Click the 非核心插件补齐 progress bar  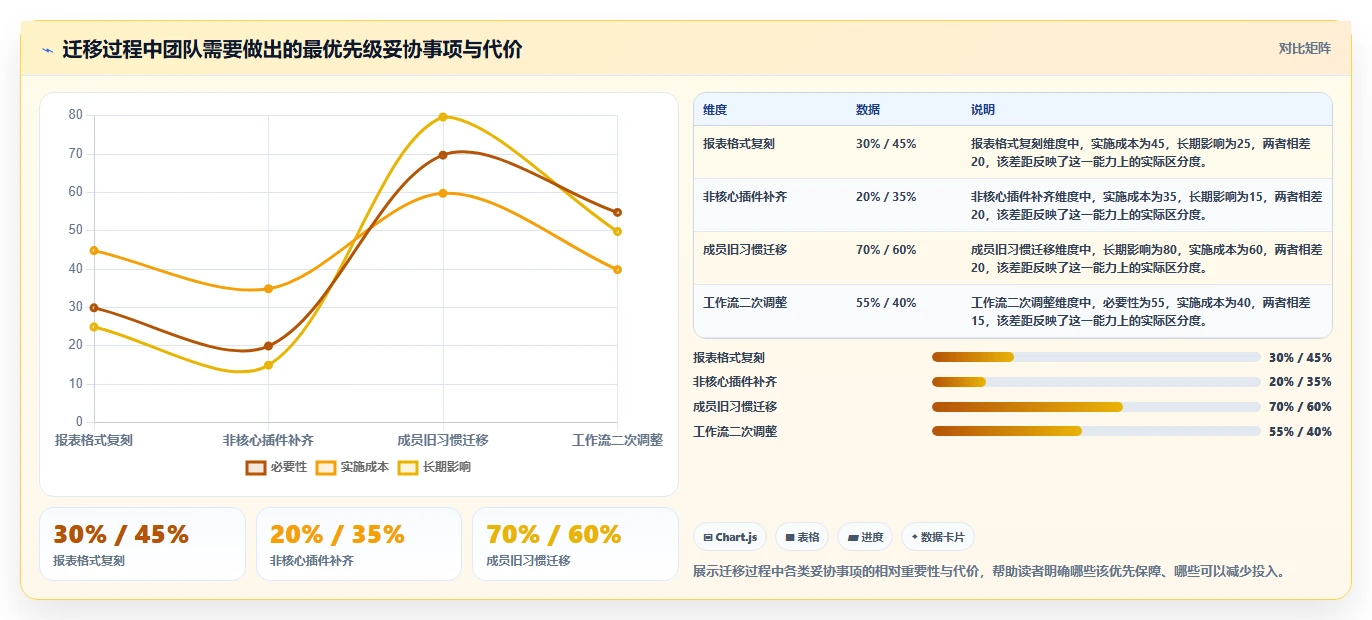point(1096,382)
